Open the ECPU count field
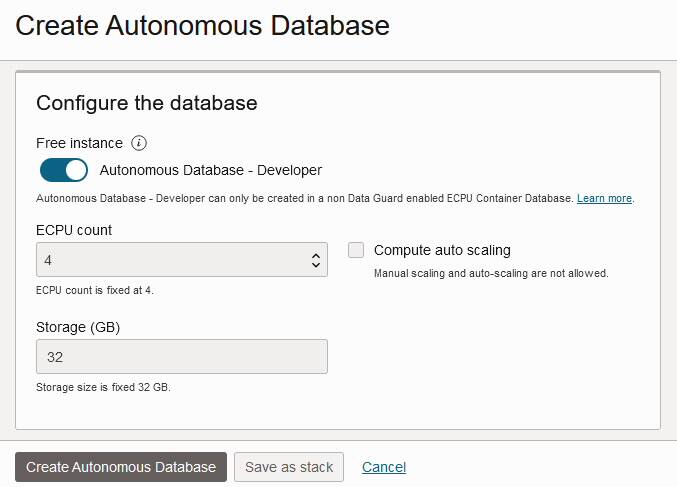Image resolution: width=677 pixels, height=487 pixels. 170,260
